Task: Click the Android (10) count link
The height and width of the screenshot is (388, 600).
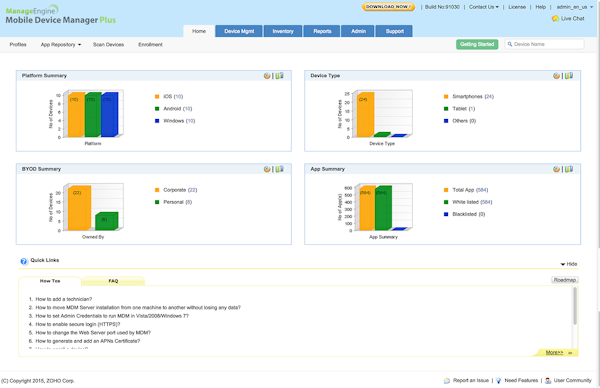Action: coord(188,109)
